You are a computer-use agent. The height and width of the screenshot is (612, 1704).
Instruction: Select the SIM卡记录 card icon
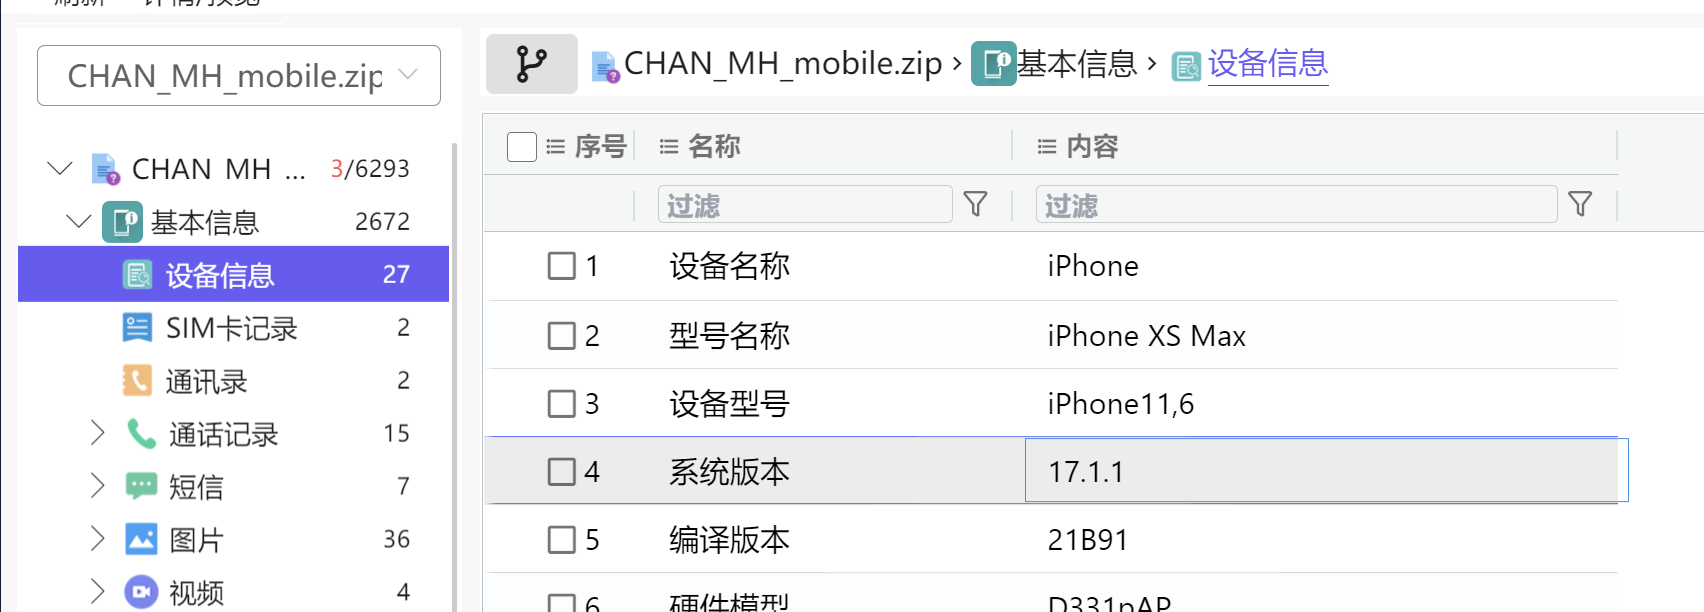coord(137,328)
